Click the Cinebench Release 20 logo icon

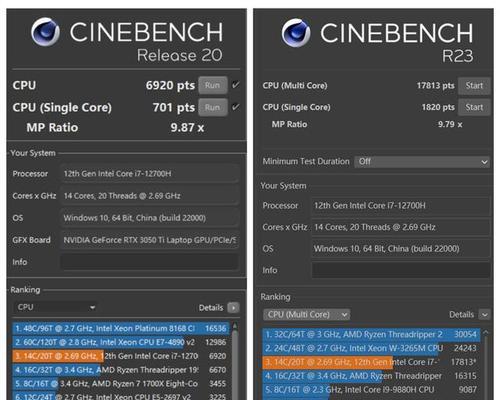[46, 32]
